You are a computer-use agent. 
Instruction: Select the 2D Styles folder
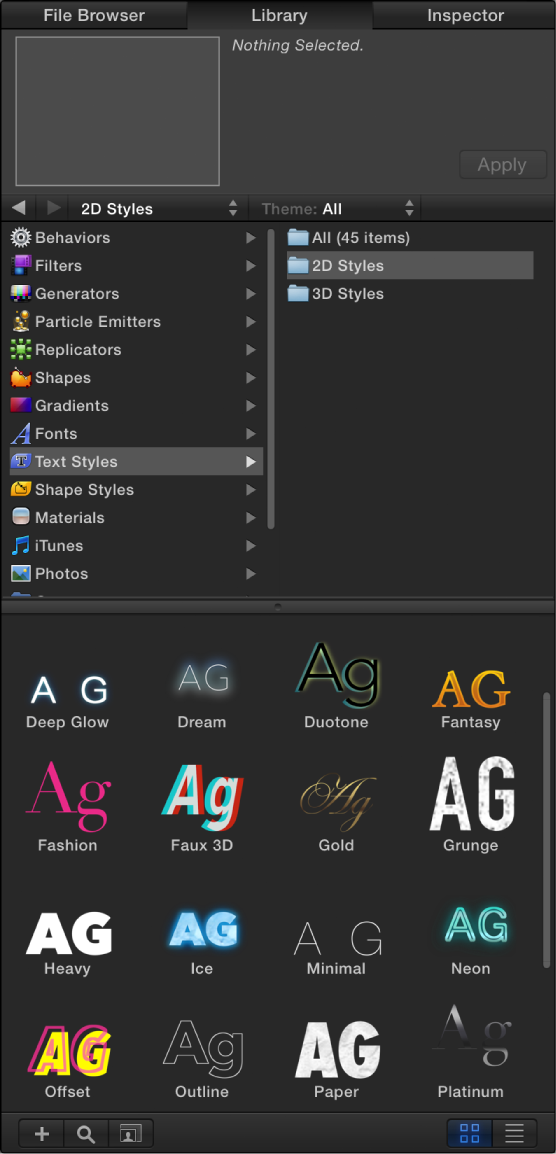point(409,266)
